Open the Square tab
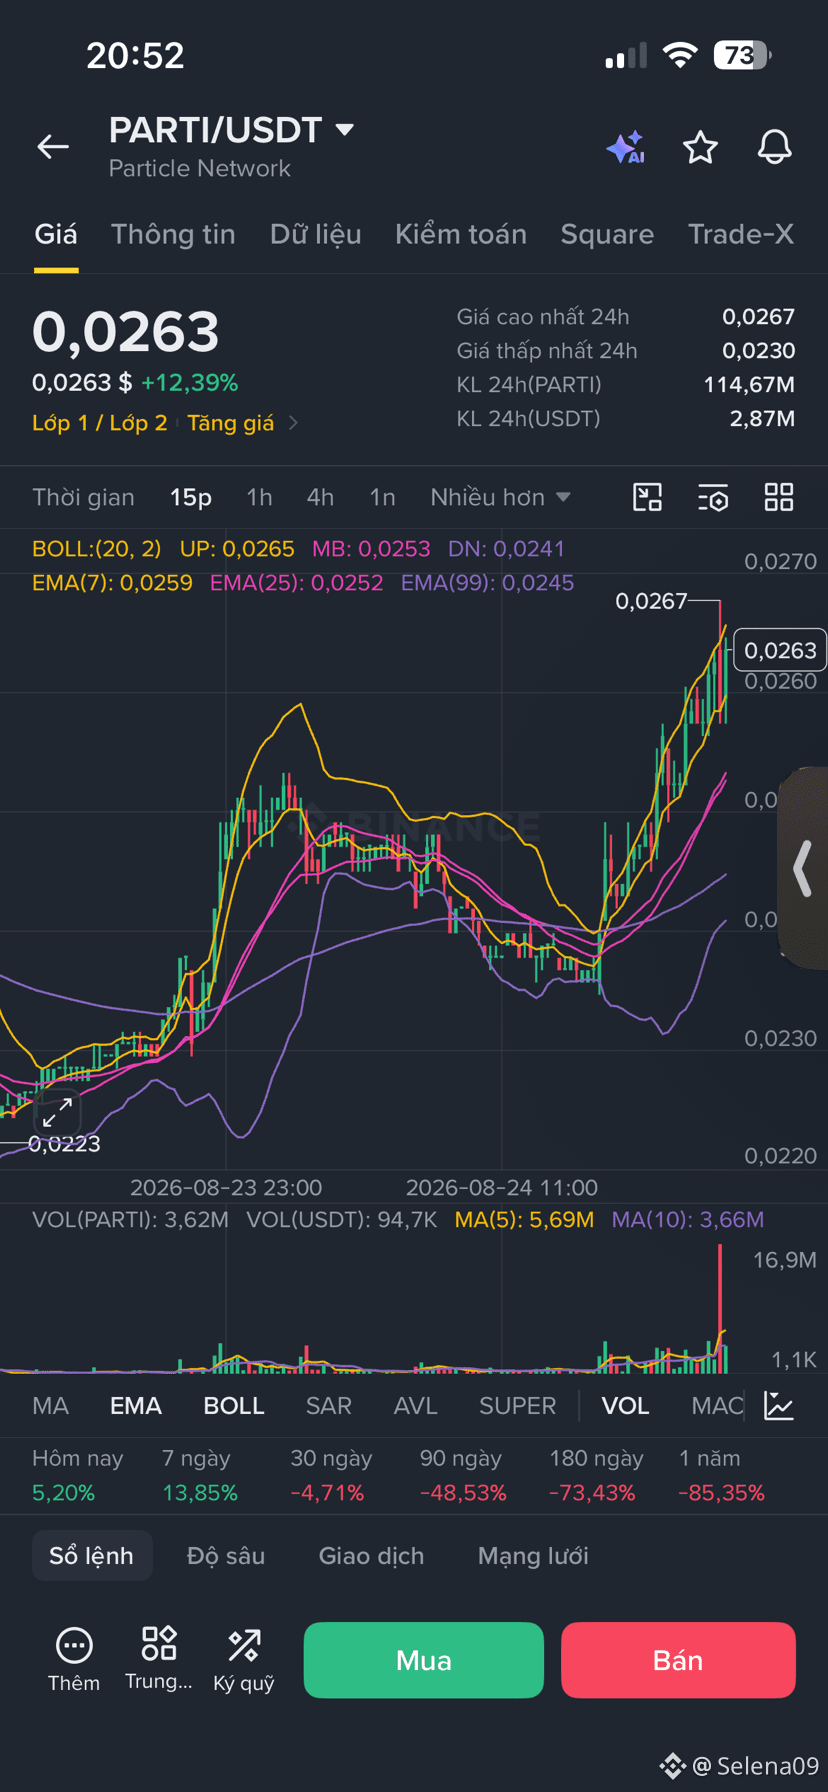 pyautogui.click(x=607, y=234)
